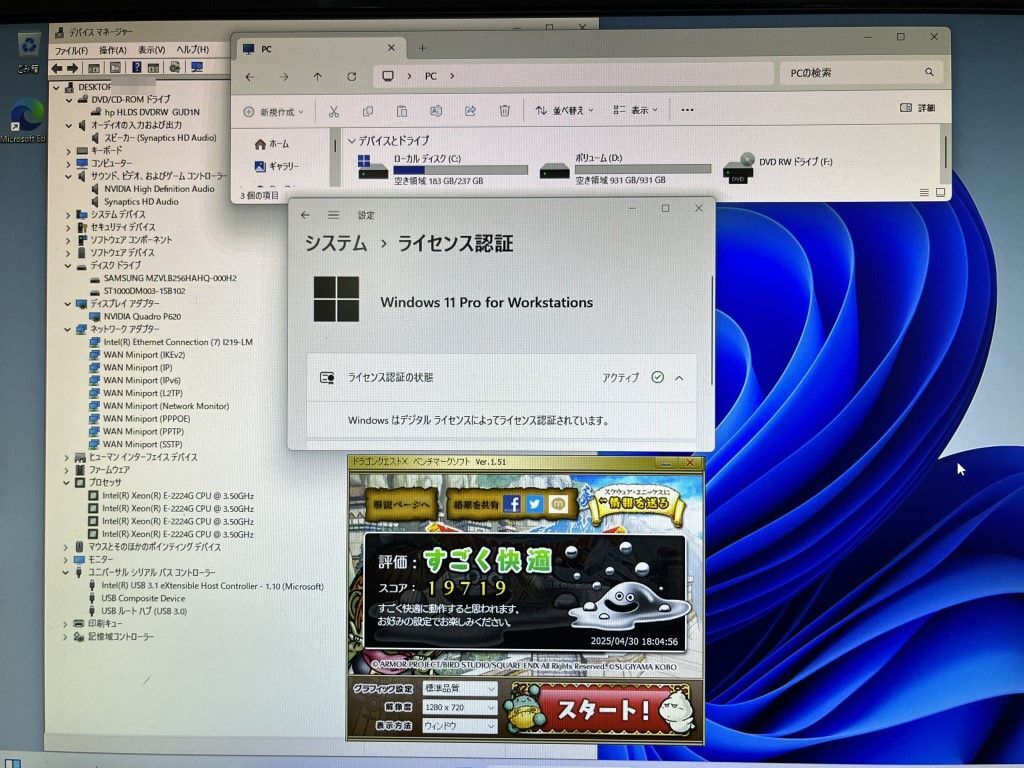Select WAN Miniport (Network Monitor) entry

(159, 406)
